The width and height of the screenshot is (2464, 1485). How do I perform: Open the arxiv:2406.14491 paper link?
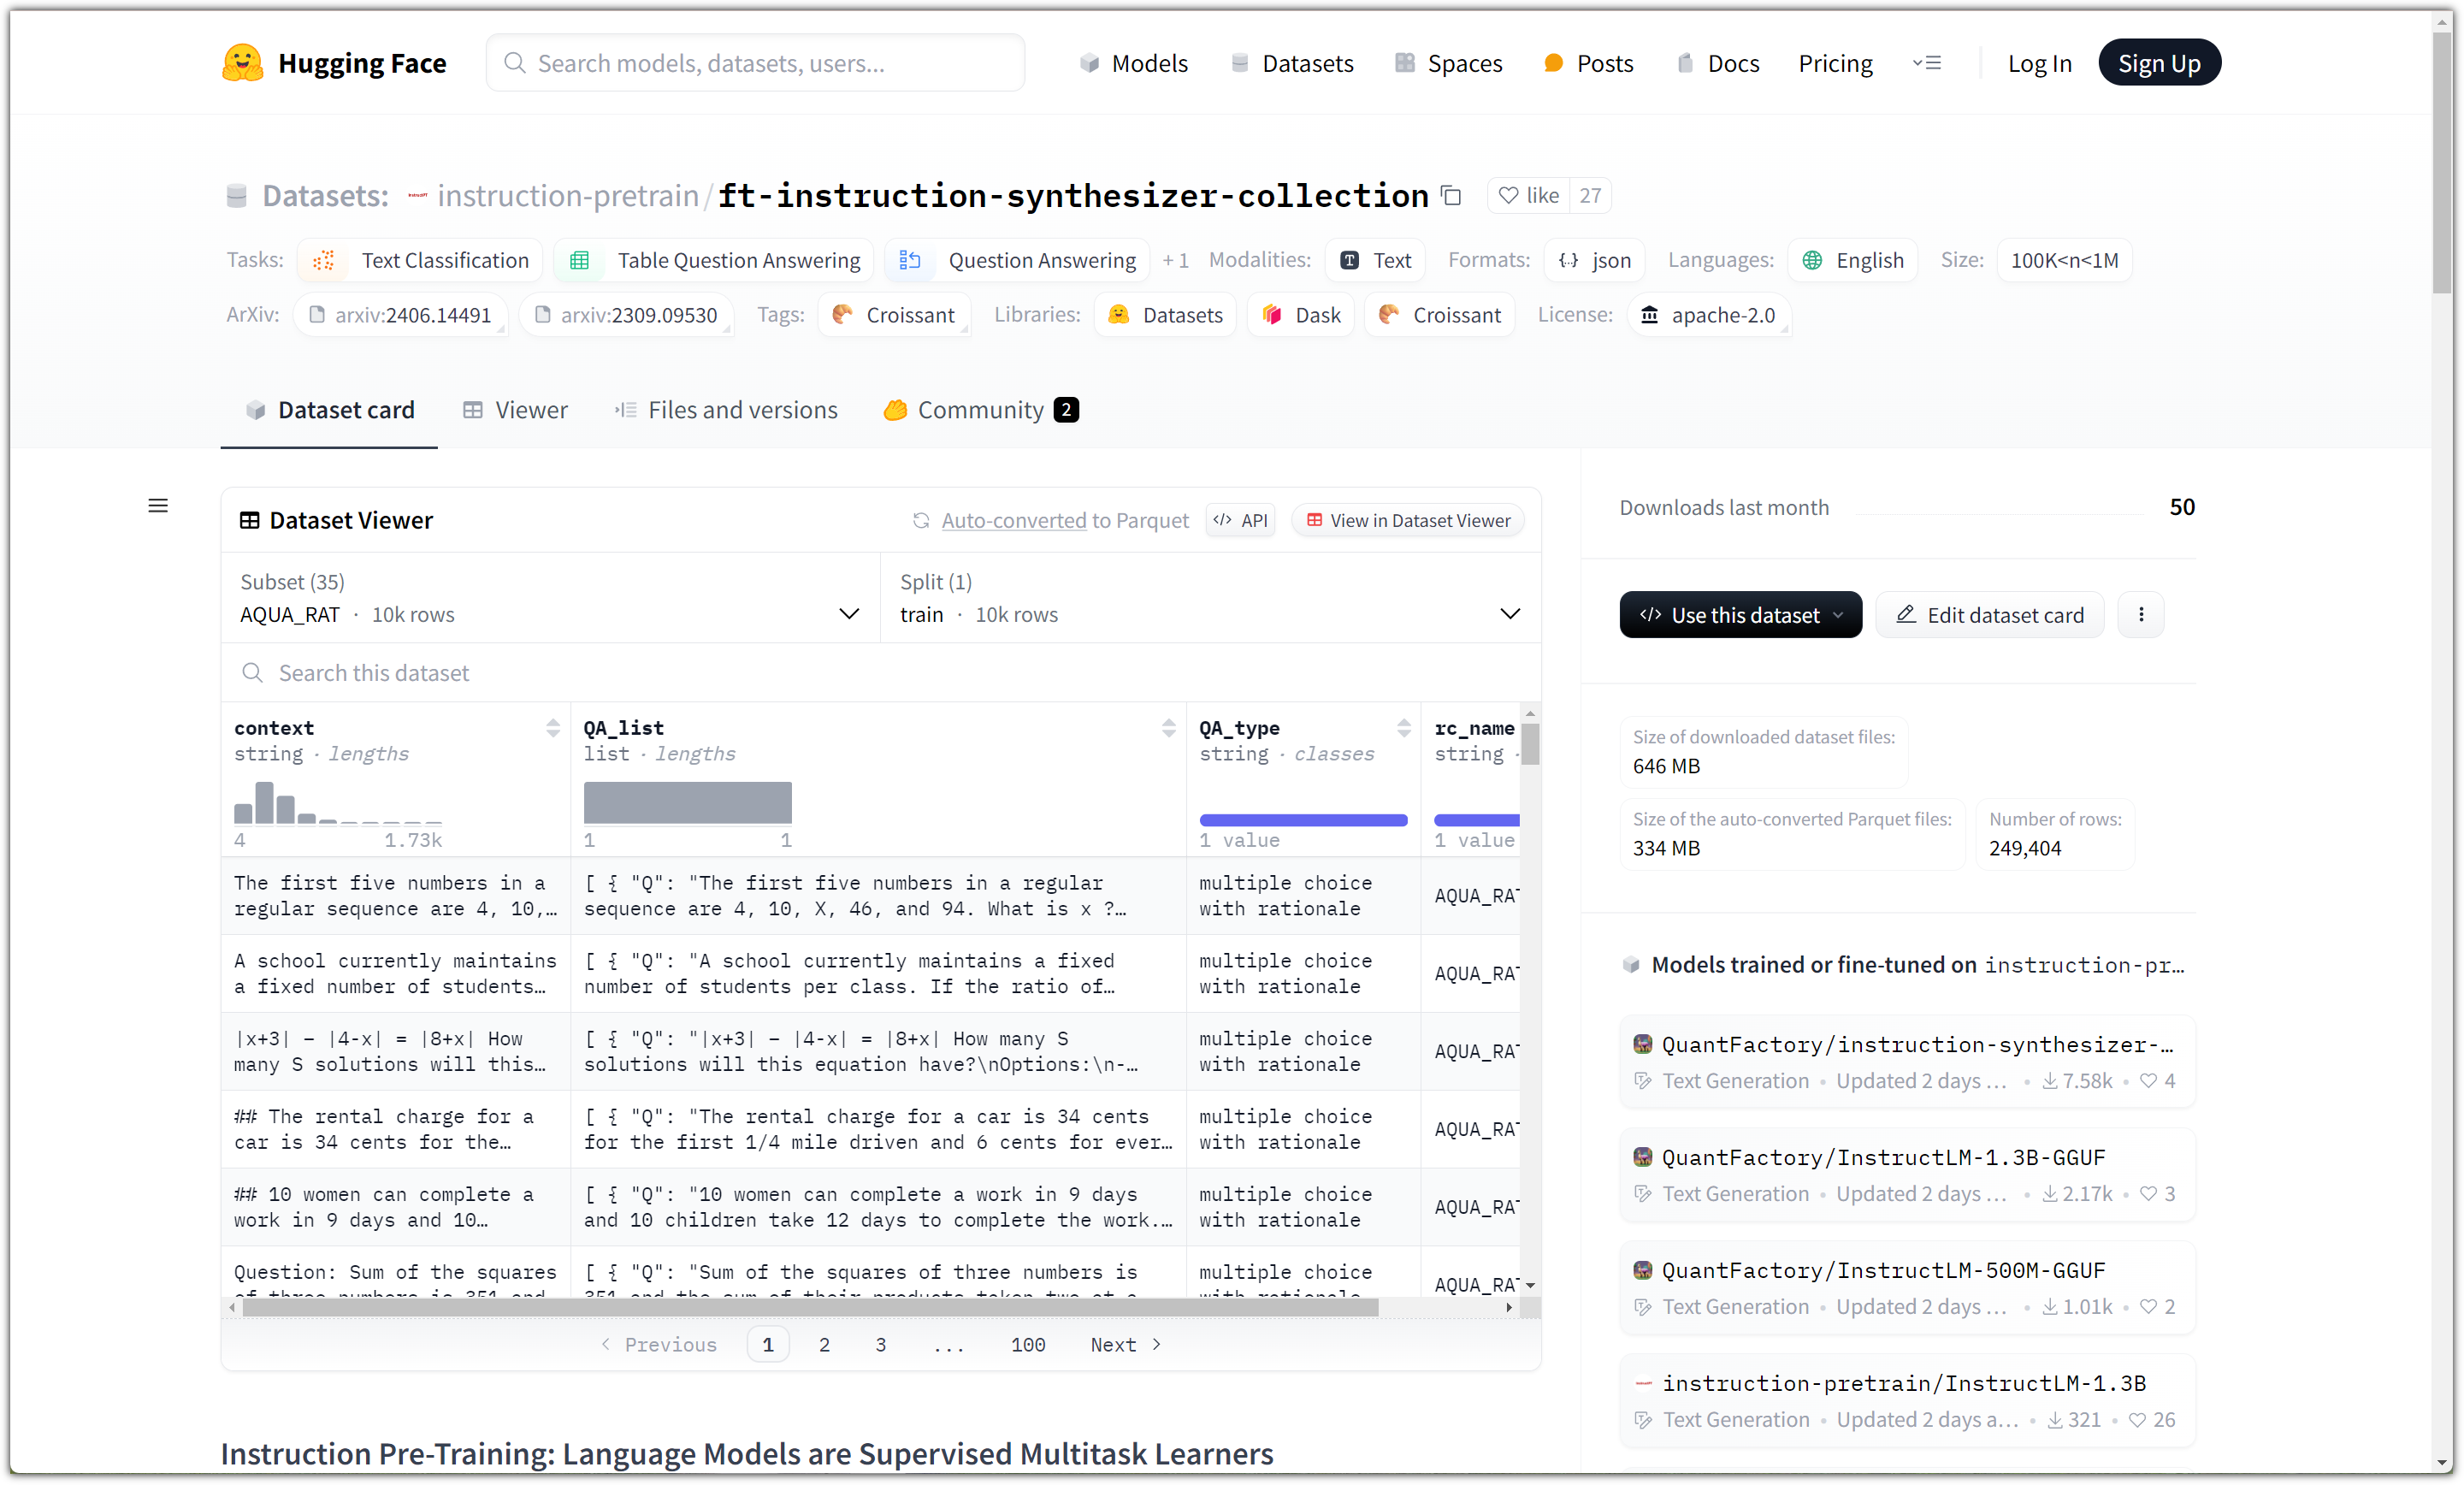click(x=401, y=315)
